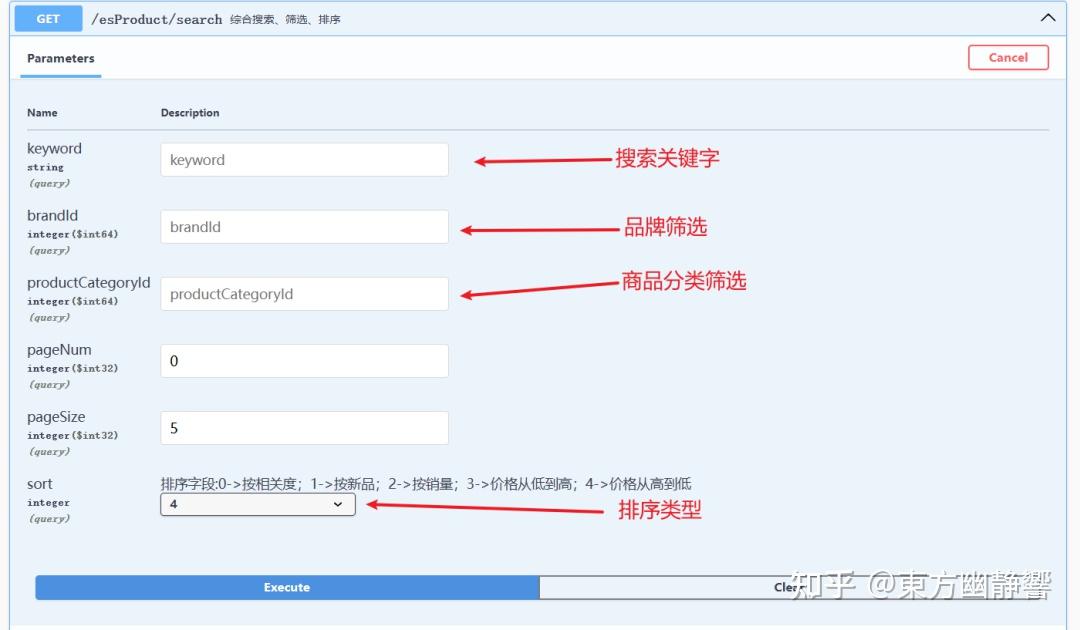Click the pageSize field showing 5

[x=304, y=427]
